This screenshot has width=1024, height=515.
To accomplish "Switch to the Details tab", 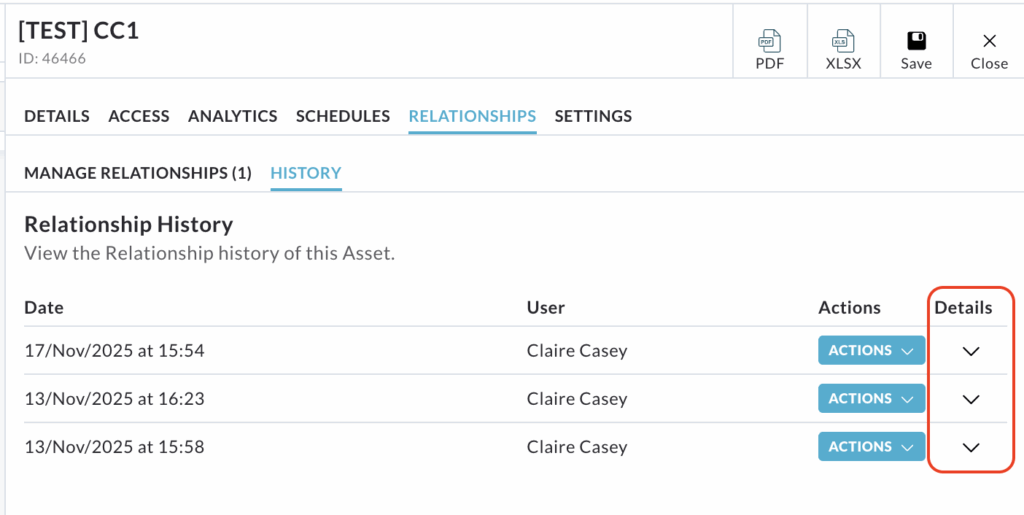I will (x=57, y=116).
